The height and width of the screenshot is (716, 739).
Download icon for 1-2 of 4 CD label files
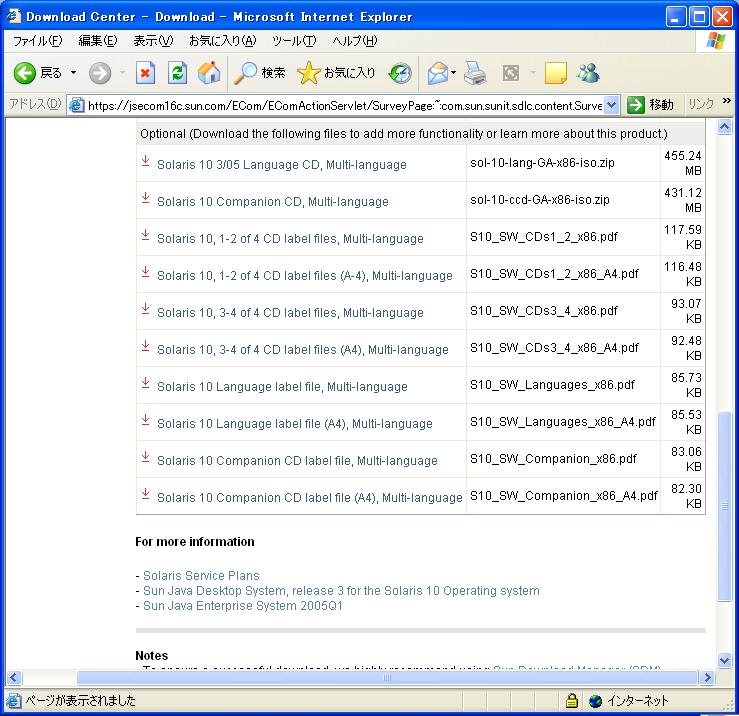point(146,235)
